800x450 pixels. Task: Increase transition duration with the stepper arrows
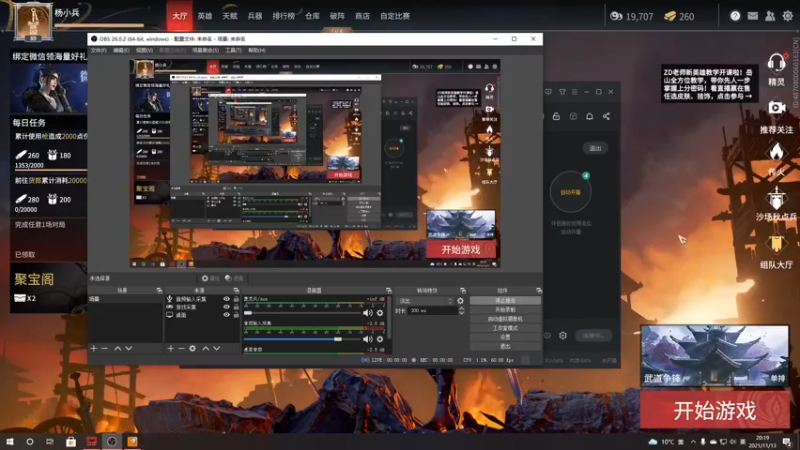pos(461,308)
